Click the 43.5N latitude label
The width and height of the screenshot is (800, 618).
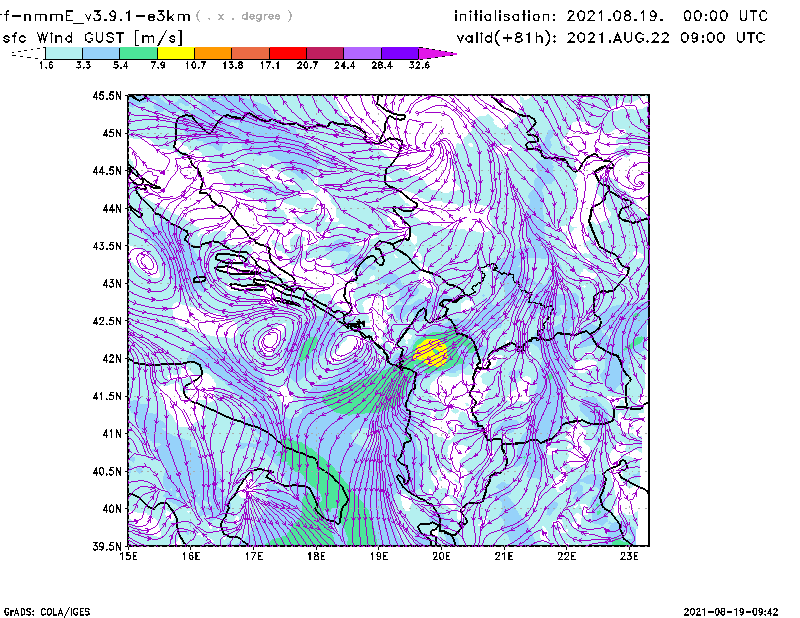[x=107, y=246]
